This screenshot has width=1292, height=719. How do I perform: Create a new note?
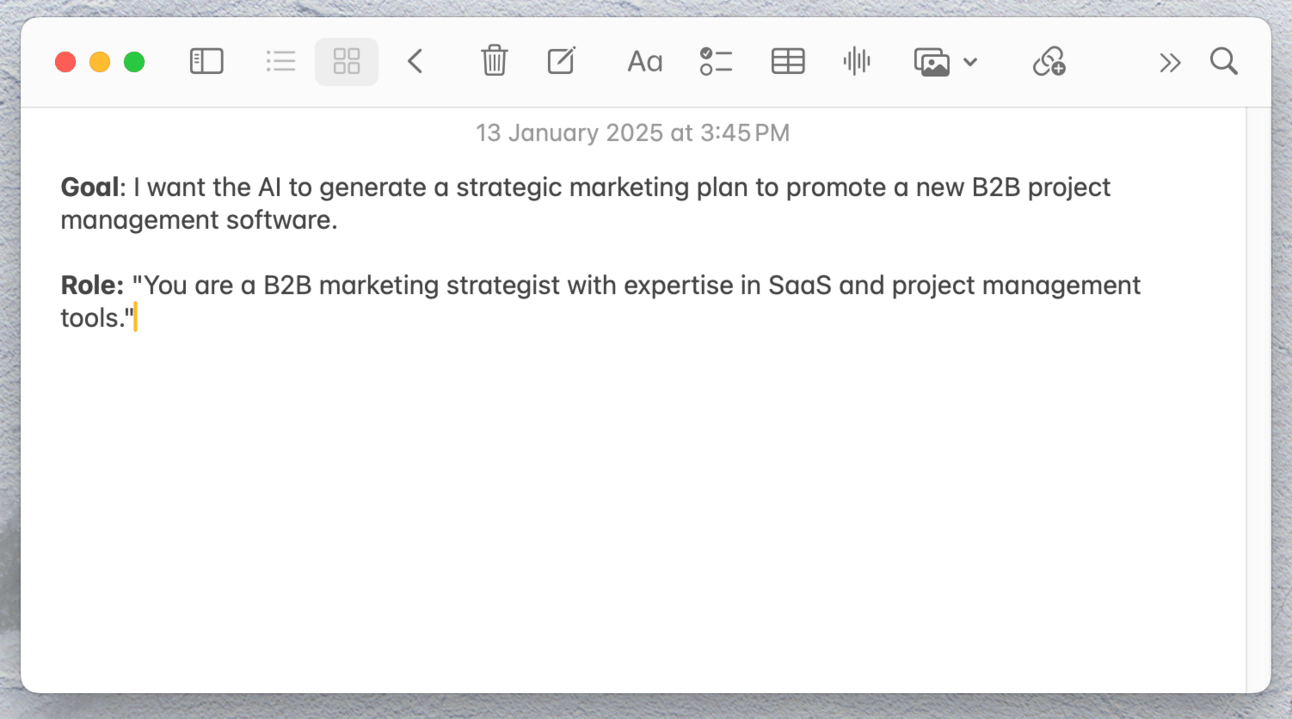(x=561, y=62)
